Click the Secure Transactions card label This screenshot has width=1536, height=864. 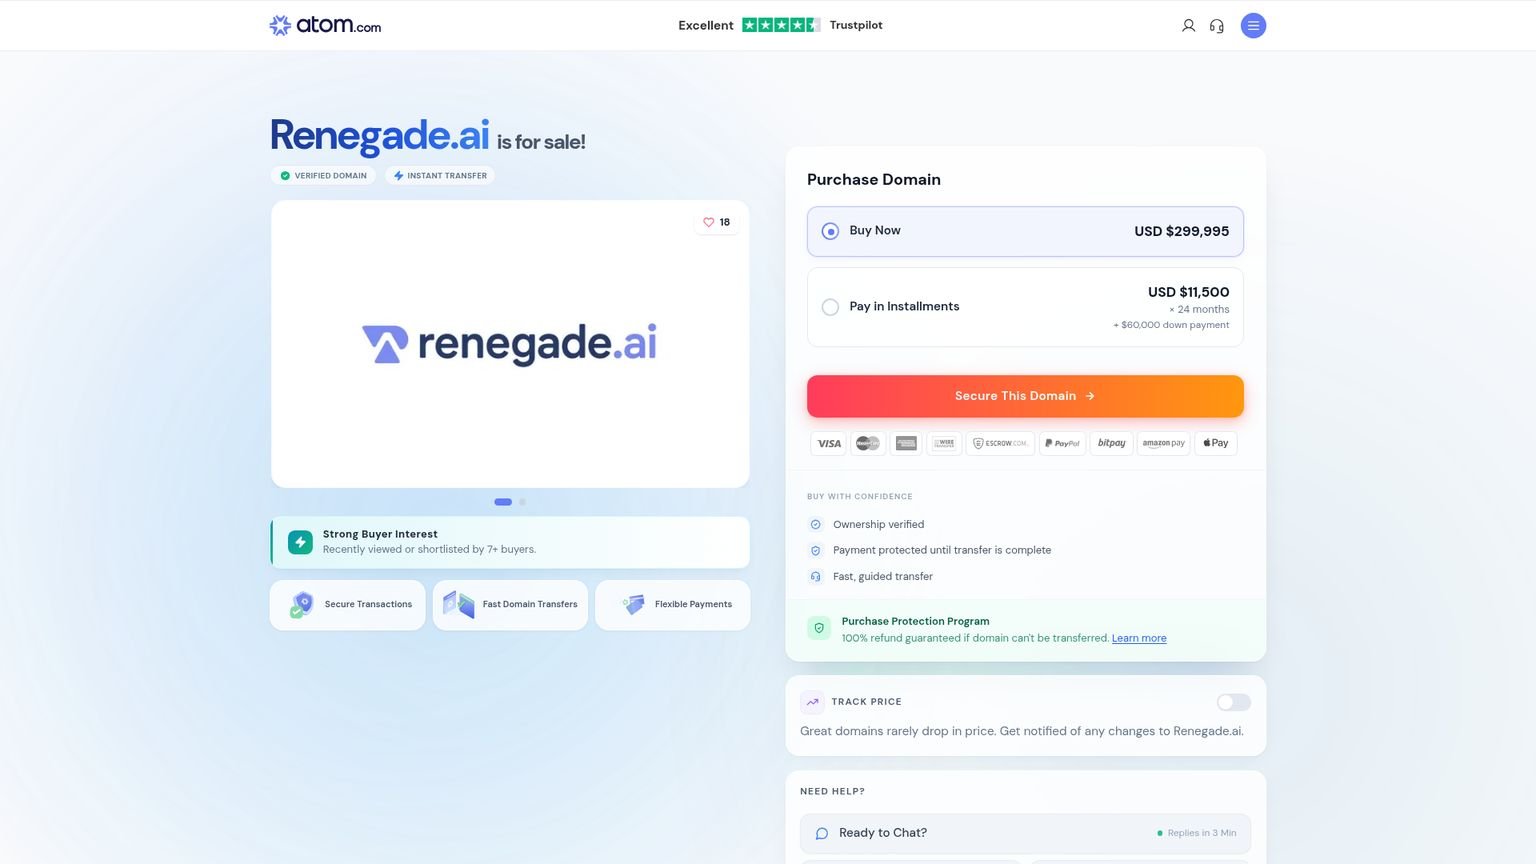coord(368,604)
